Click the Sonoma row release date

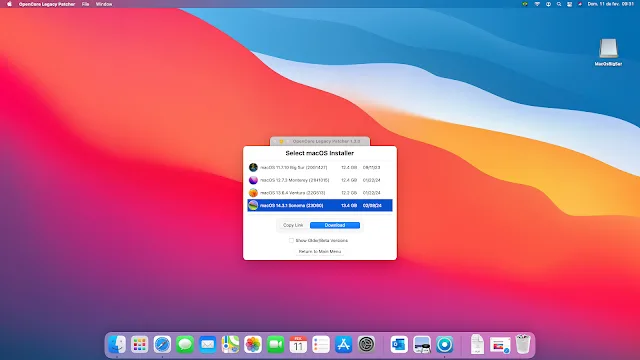tap(372, 206)
